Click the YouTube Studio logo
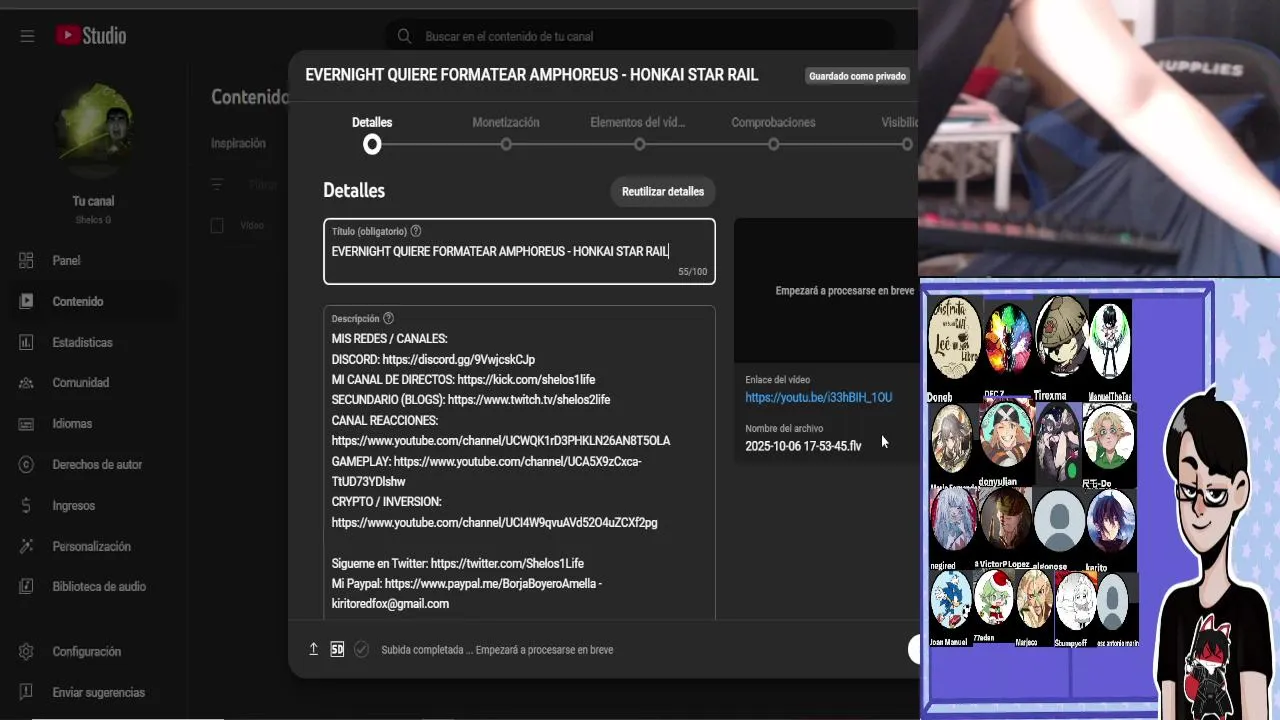1280x720 pixels. point(91,36)
